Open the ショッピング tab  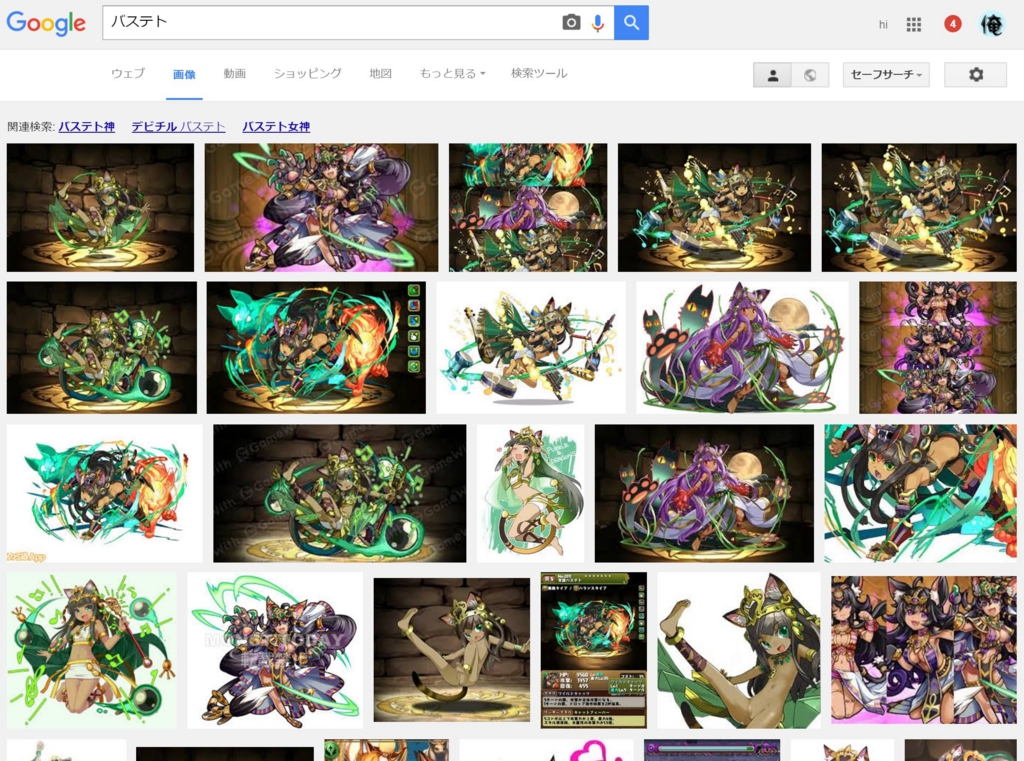[308, 73]
